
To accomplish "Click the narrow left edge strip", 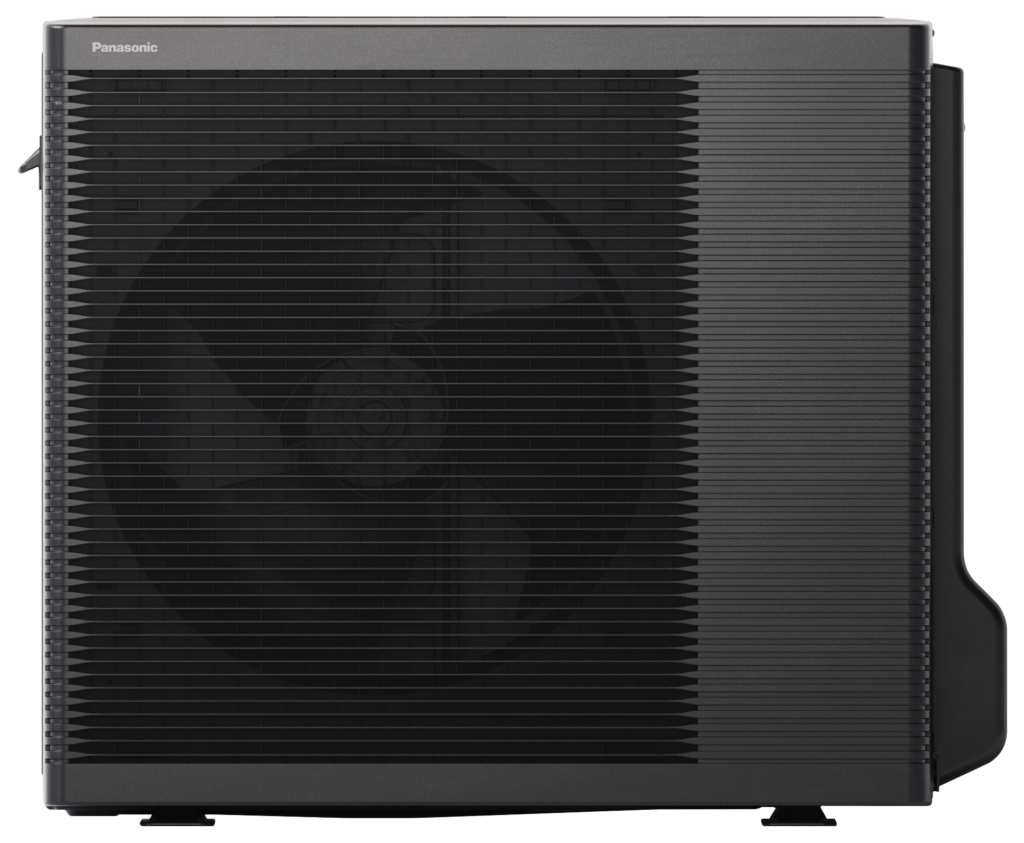I will (x=48, y=400).
